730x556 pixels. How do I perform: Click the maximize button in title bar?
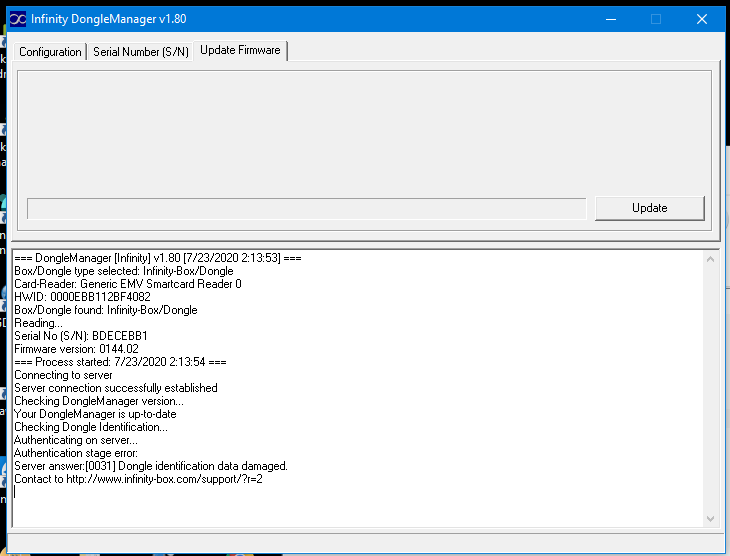pyautogui.click(x=656, y=19)
